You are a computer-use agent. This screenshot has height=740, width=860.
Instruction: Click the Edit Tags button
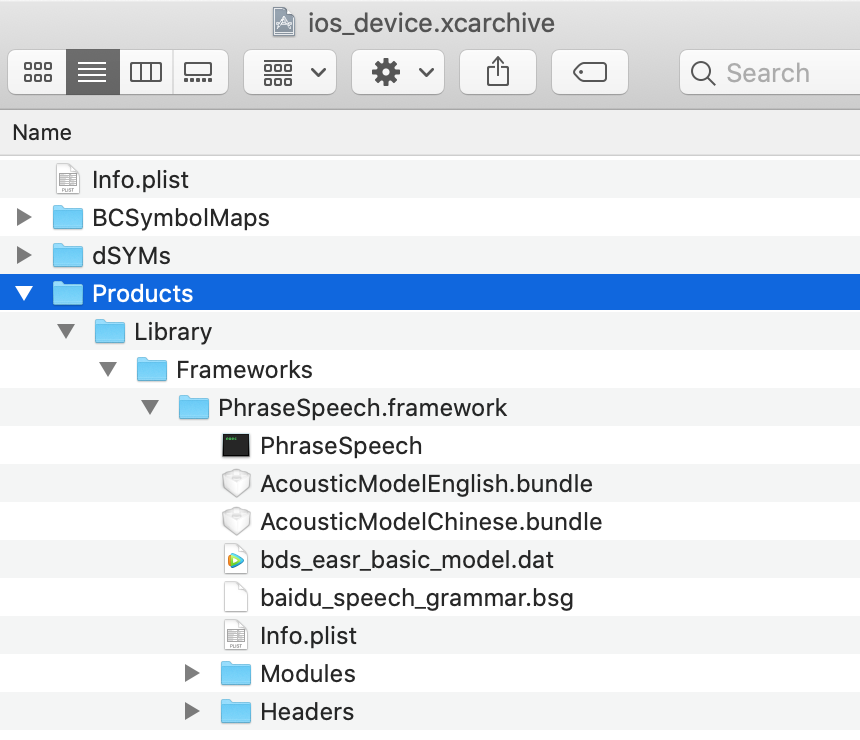click(x=590, y=72)
